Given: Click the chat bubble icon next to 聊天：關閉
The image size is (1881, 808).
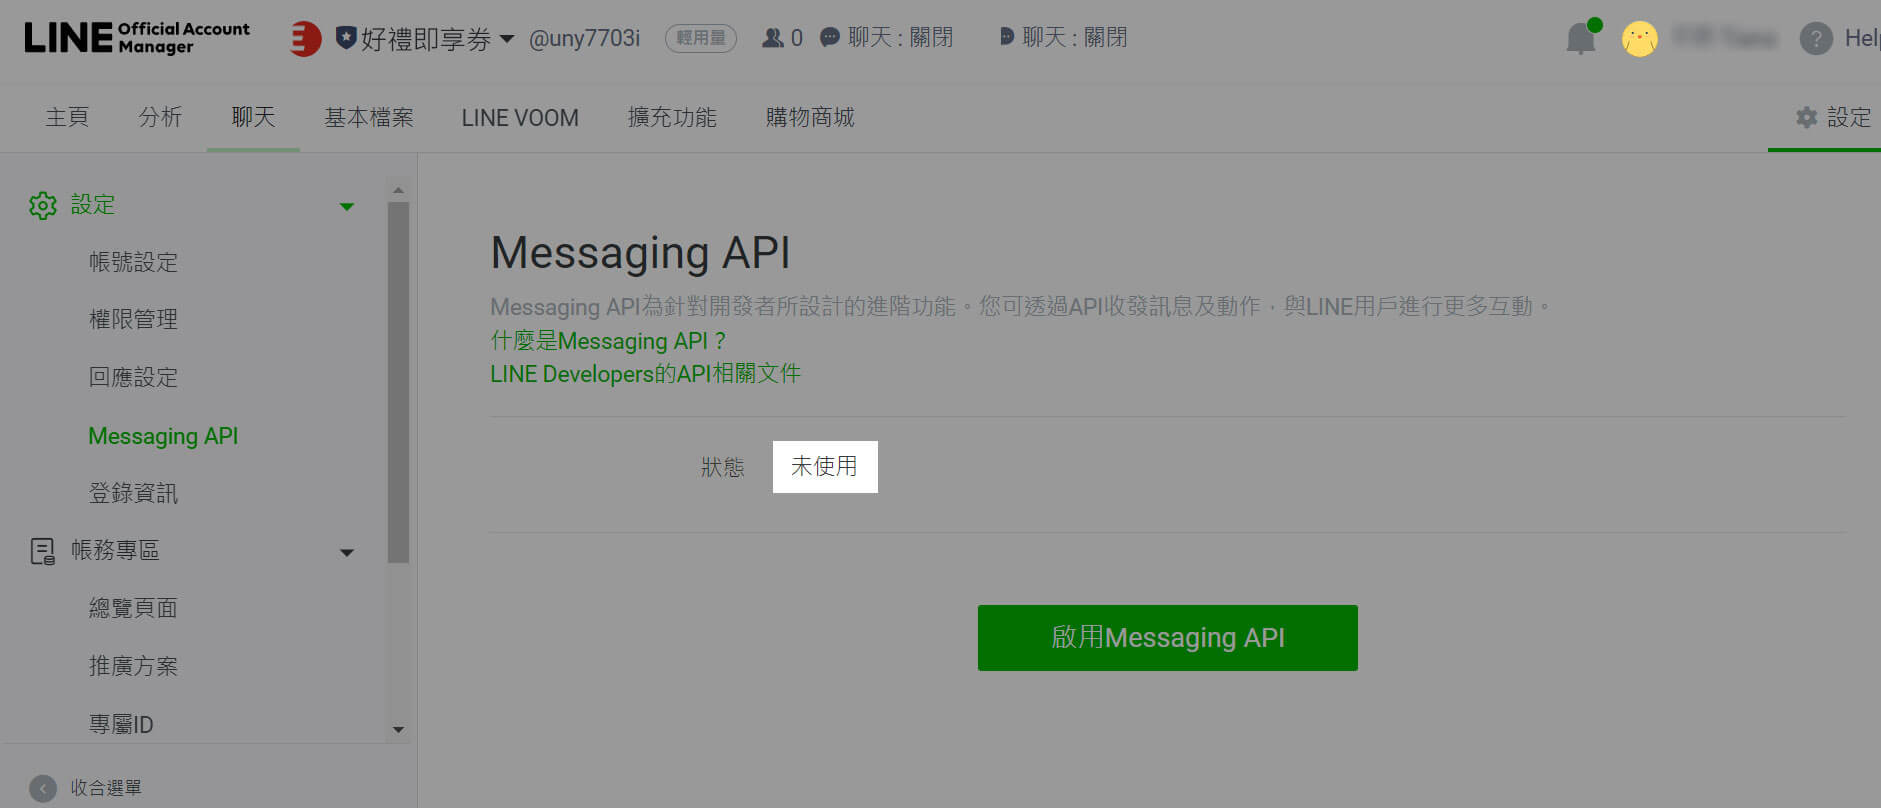Looking at the screenshot, I should 830,38.
